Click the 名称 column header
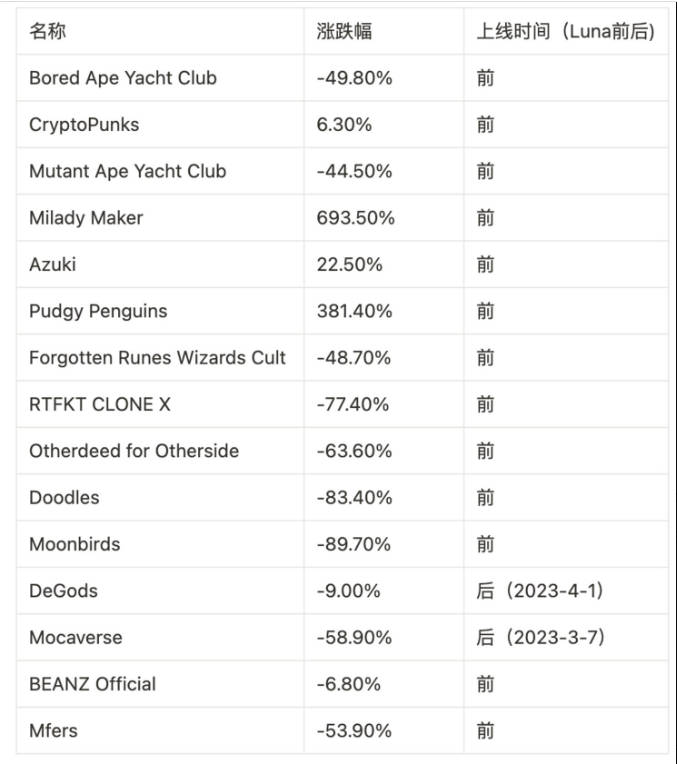 pos(48,31)
